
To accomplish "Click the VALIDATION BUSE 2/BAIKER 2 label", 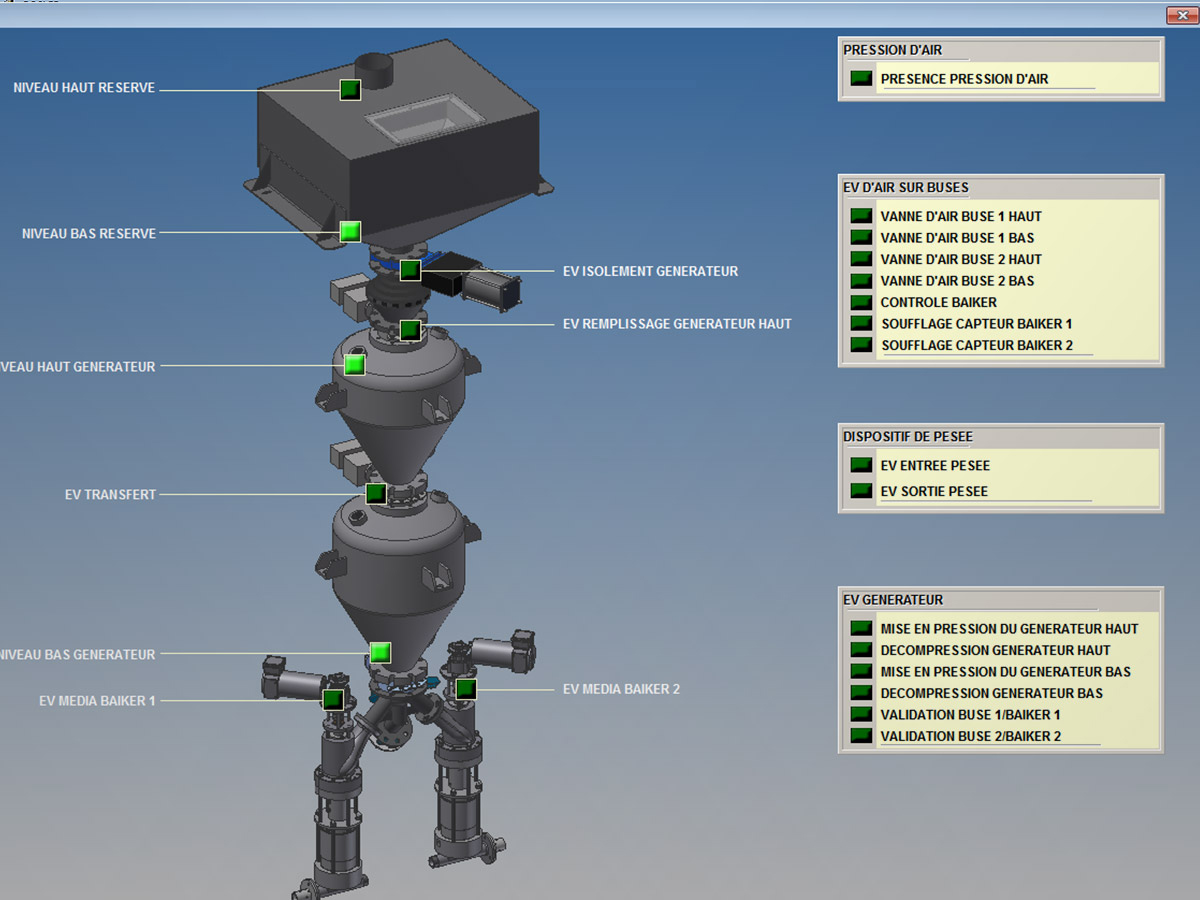I will [970, 736].
